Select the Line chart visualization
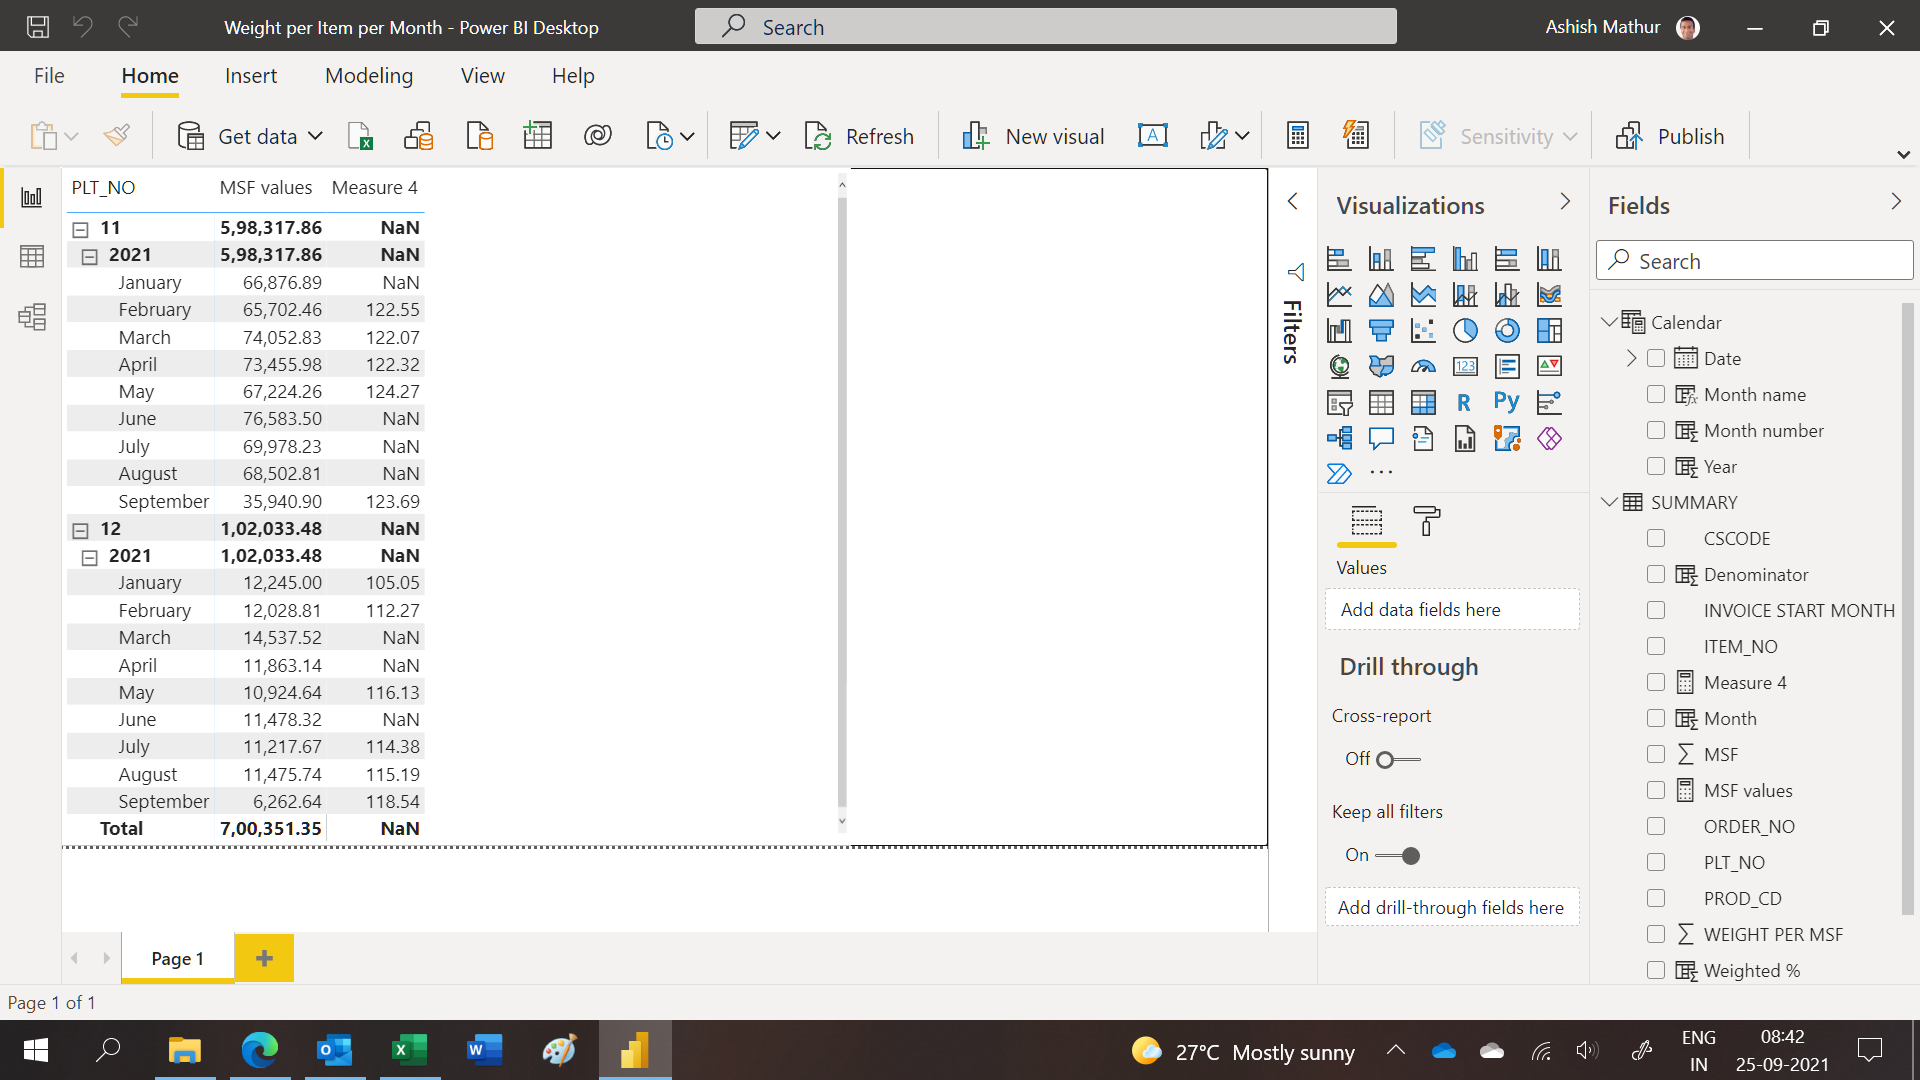The width and height of the screenshot is (1920, 1080). [x=1339, y=295]
